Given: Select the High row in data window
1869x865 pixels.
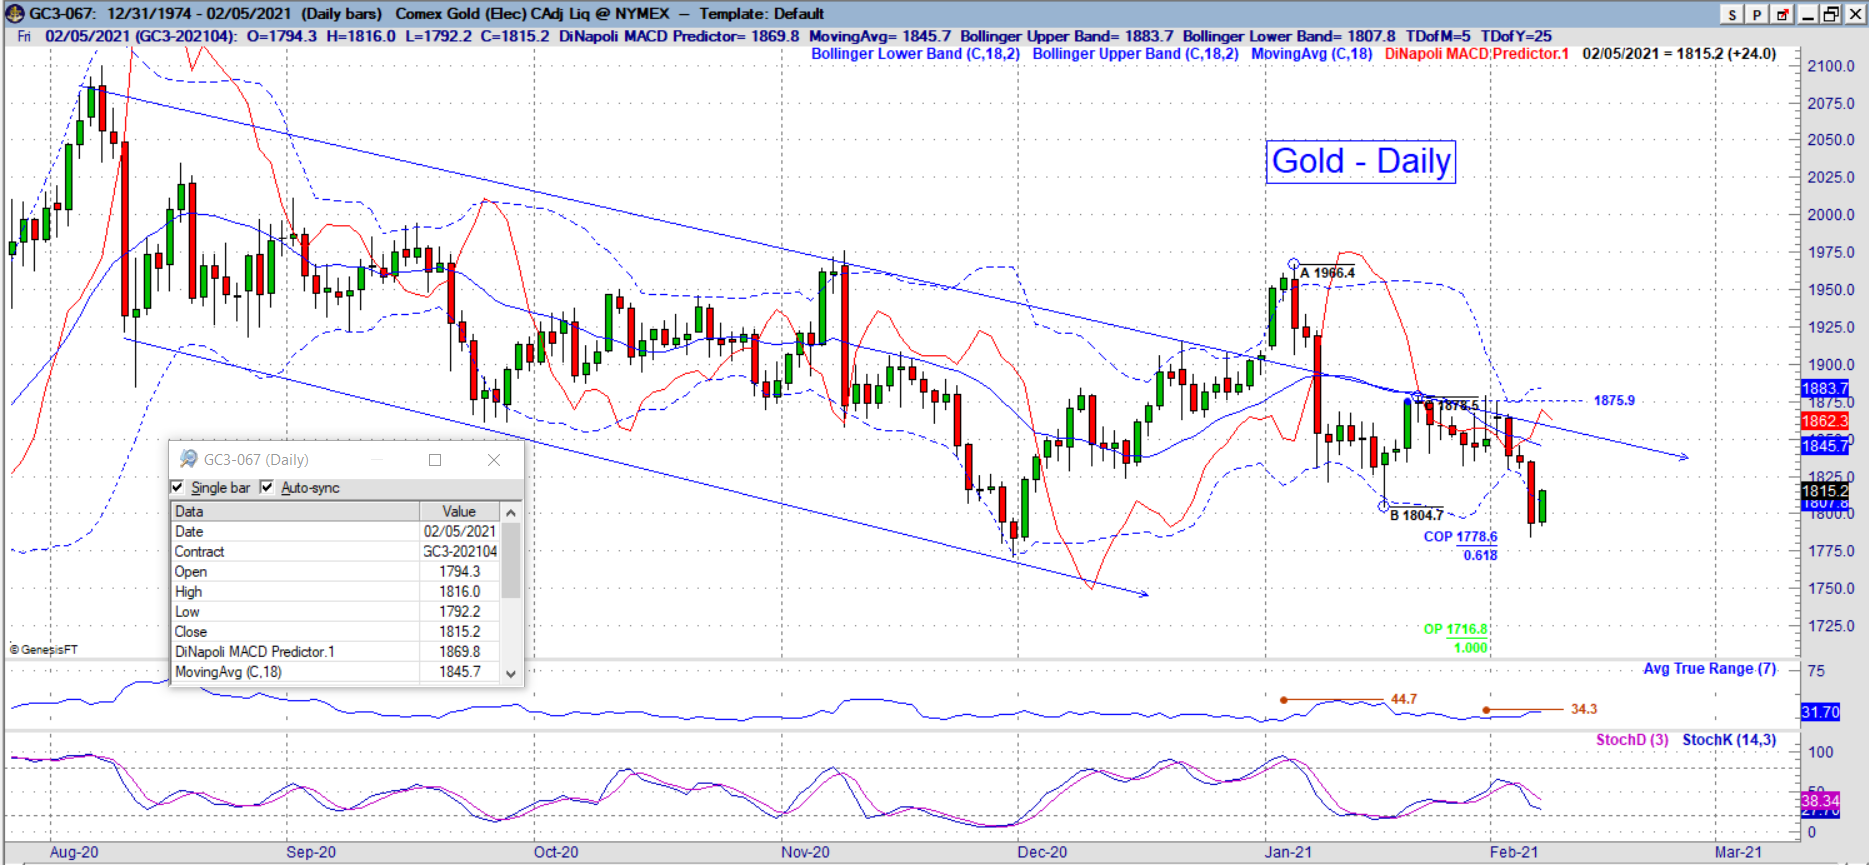Looking at the screenshot, I should [336, 592].
